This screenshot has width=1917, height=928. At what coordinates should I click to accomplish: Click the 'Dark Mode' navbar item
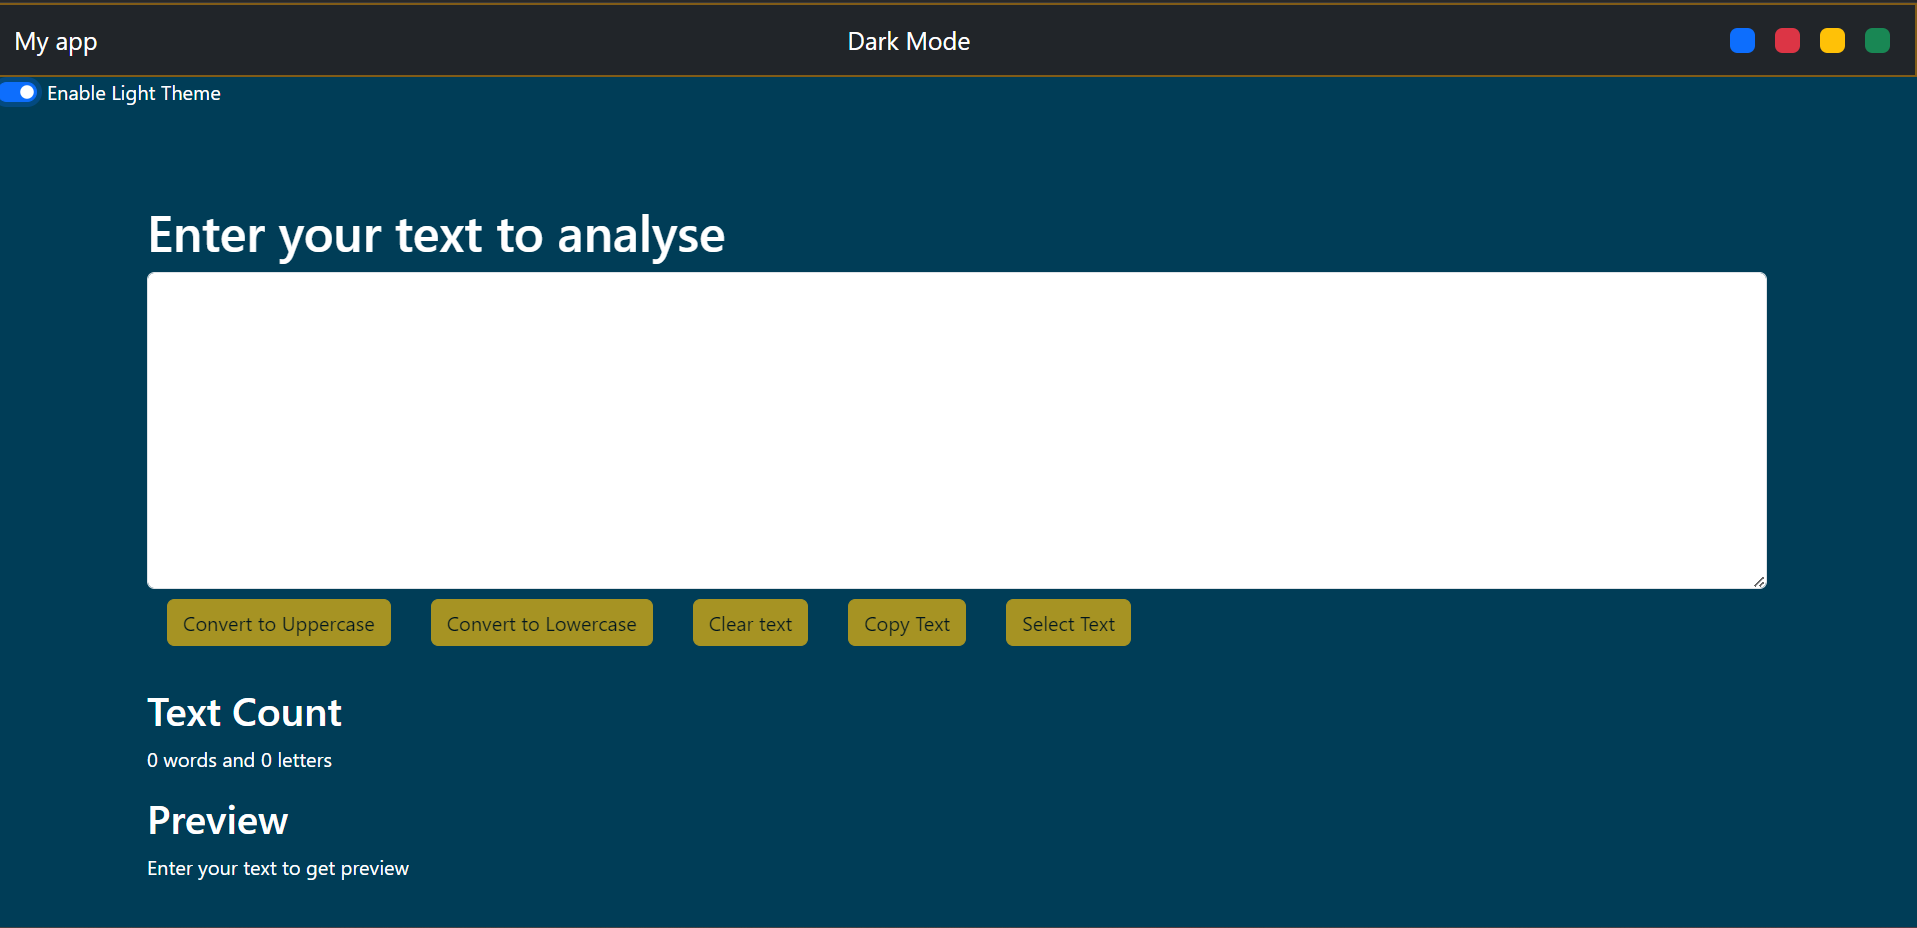pyautogui.click(x=908, y=41)
